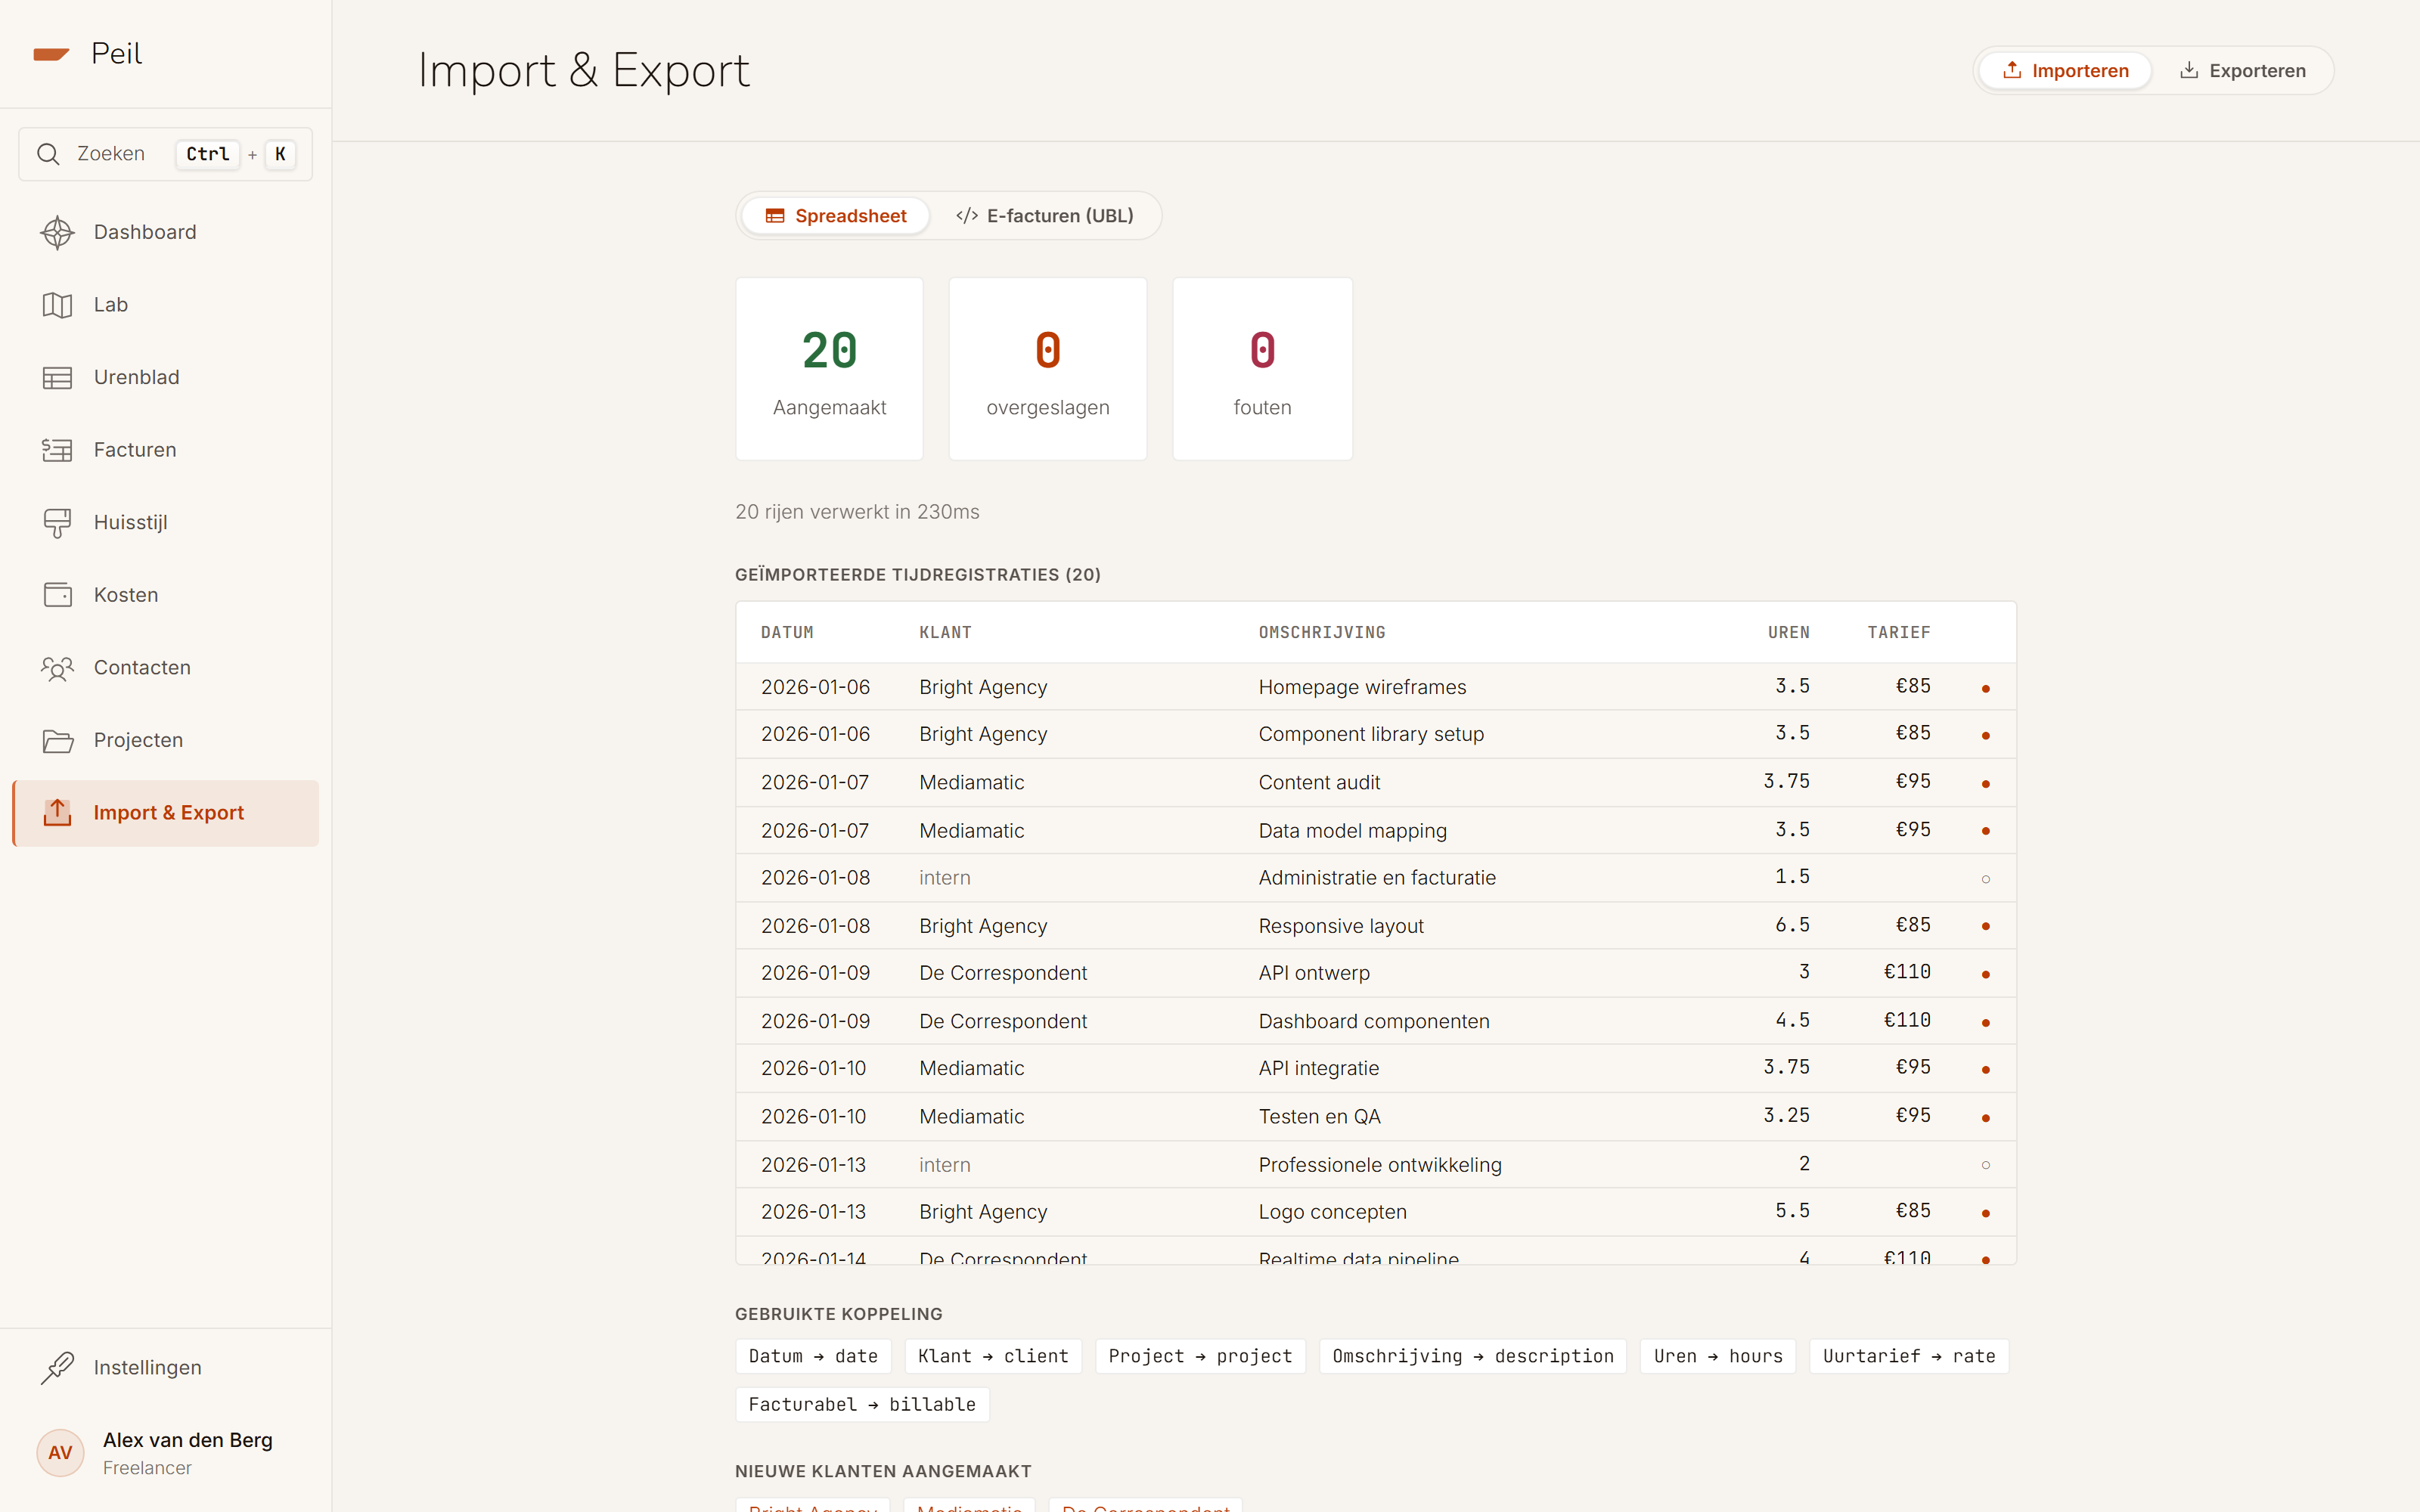Open Huisstijl via its paint roller icon
This screenshot has width=2420, height=1512.
[x=57, y=523]
